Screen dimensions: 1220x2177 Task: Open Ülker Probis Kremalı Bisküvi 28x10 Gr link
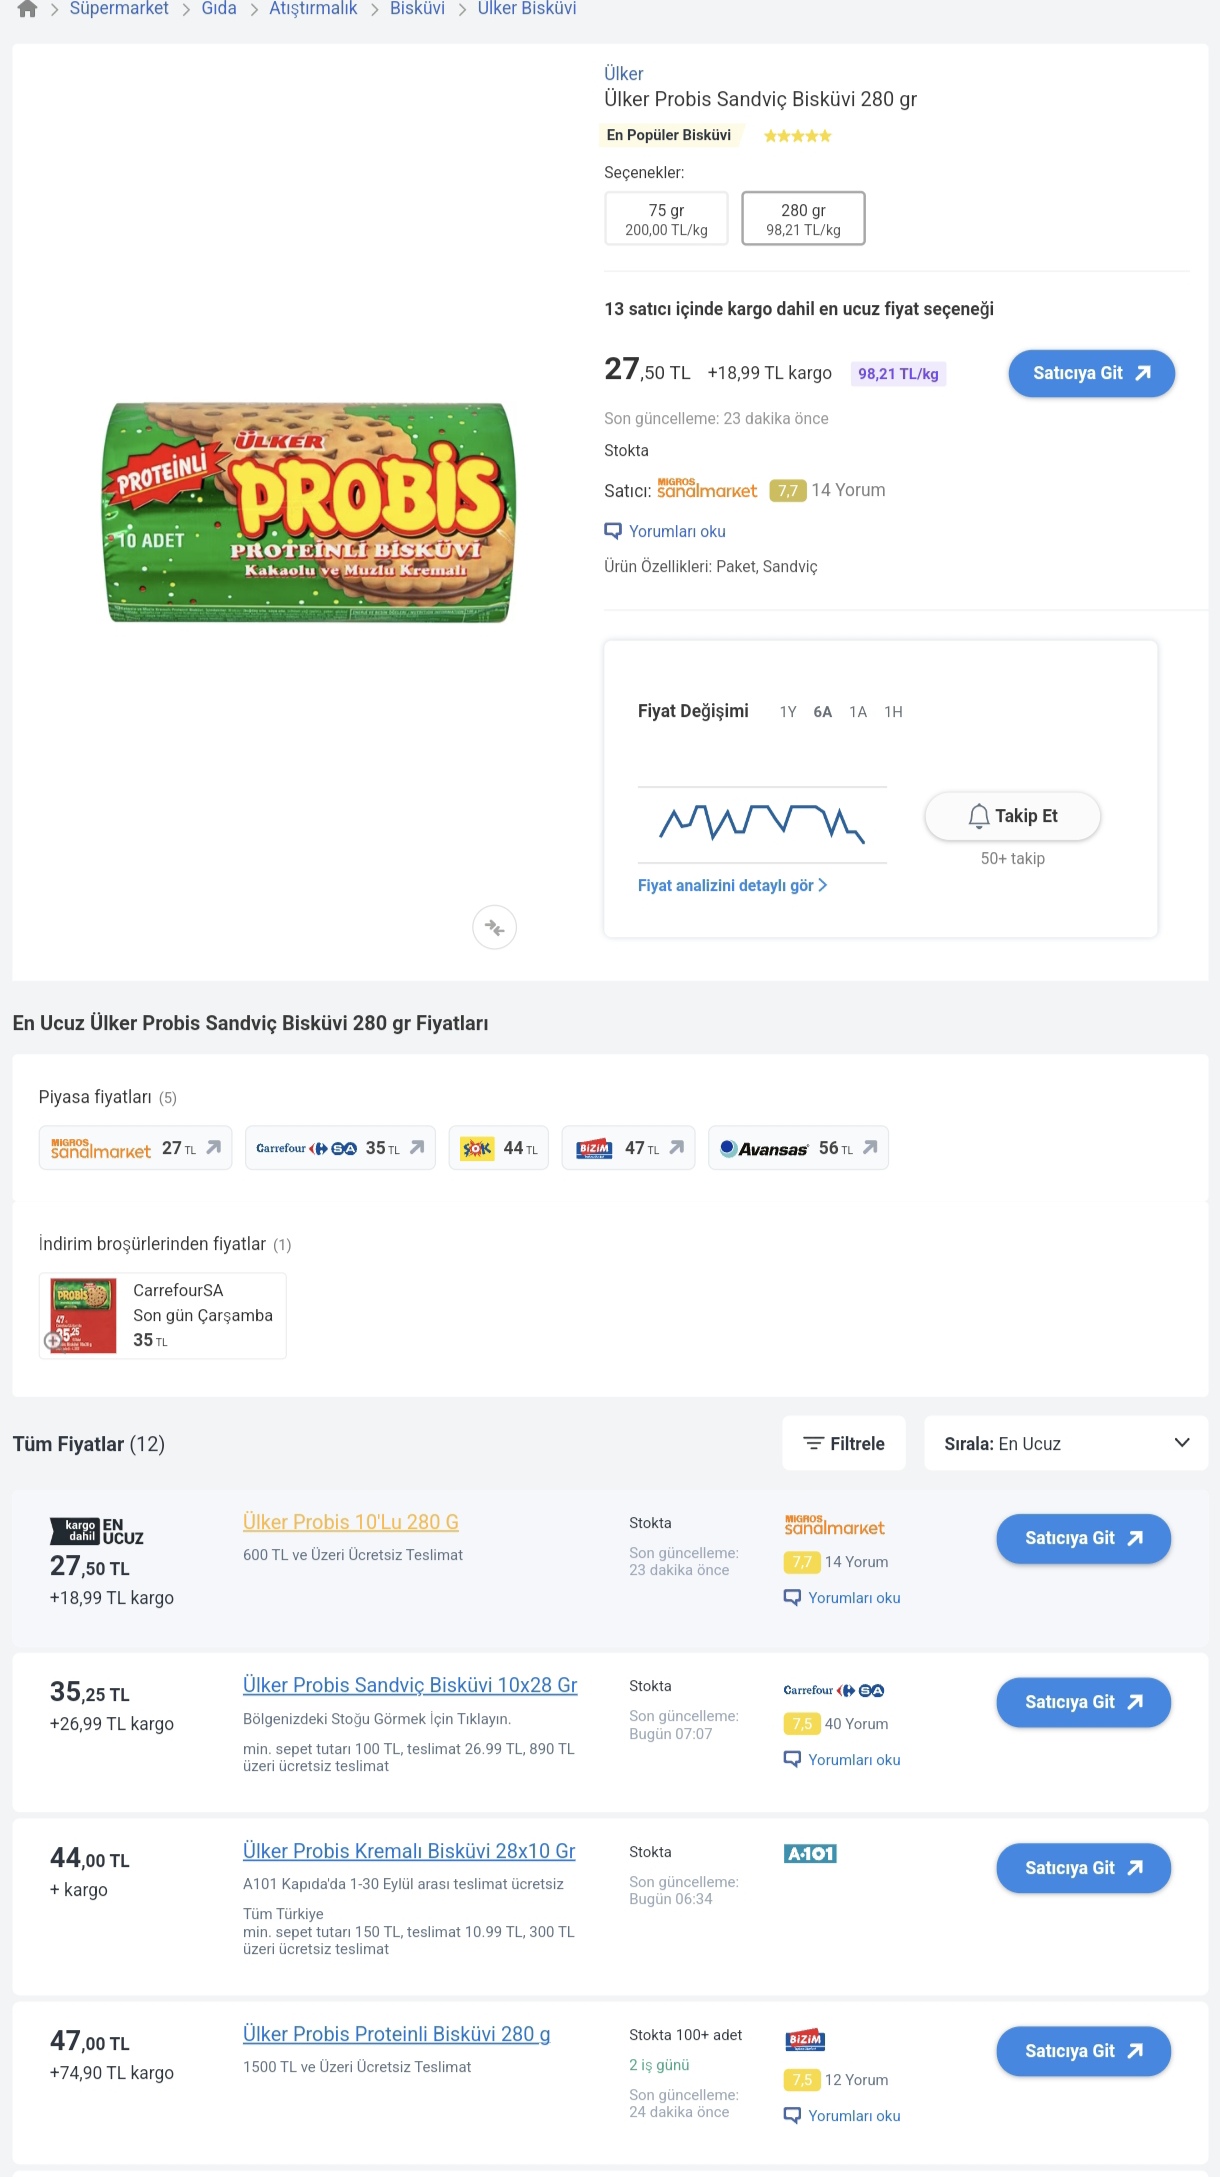409,1852
